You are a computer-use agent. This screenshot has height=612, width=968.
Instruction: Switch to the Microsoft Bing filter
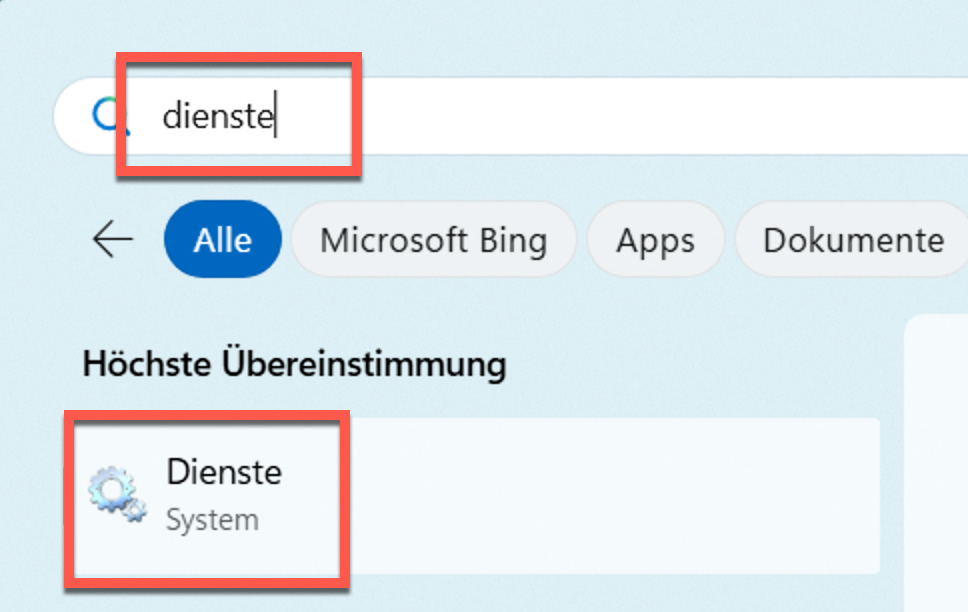(x=433, y=240)
